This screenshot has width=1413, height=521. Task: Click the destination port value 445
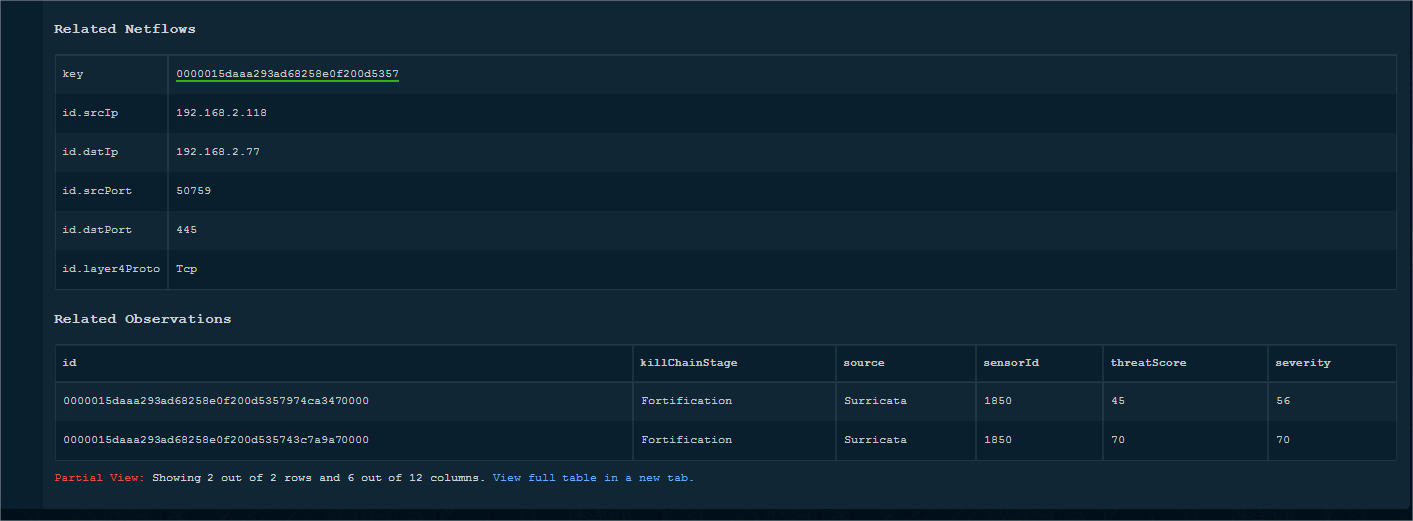tap(186, 230)
